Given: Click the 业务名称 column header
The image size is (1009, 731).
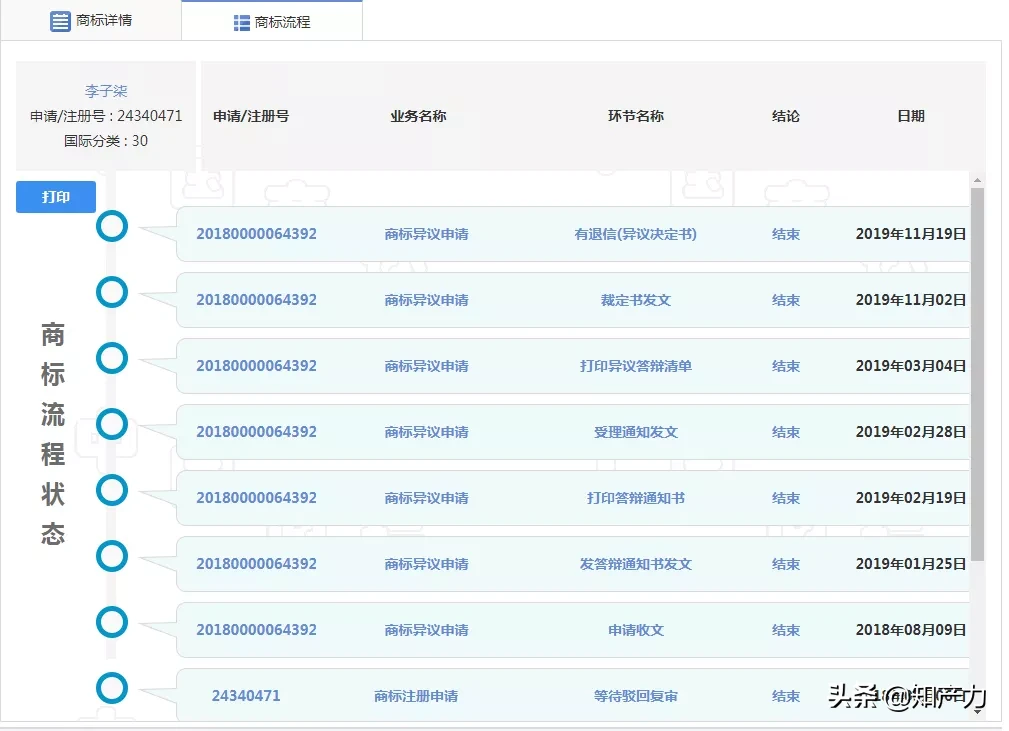Looking at the screenshot, I should click(418, 116).
